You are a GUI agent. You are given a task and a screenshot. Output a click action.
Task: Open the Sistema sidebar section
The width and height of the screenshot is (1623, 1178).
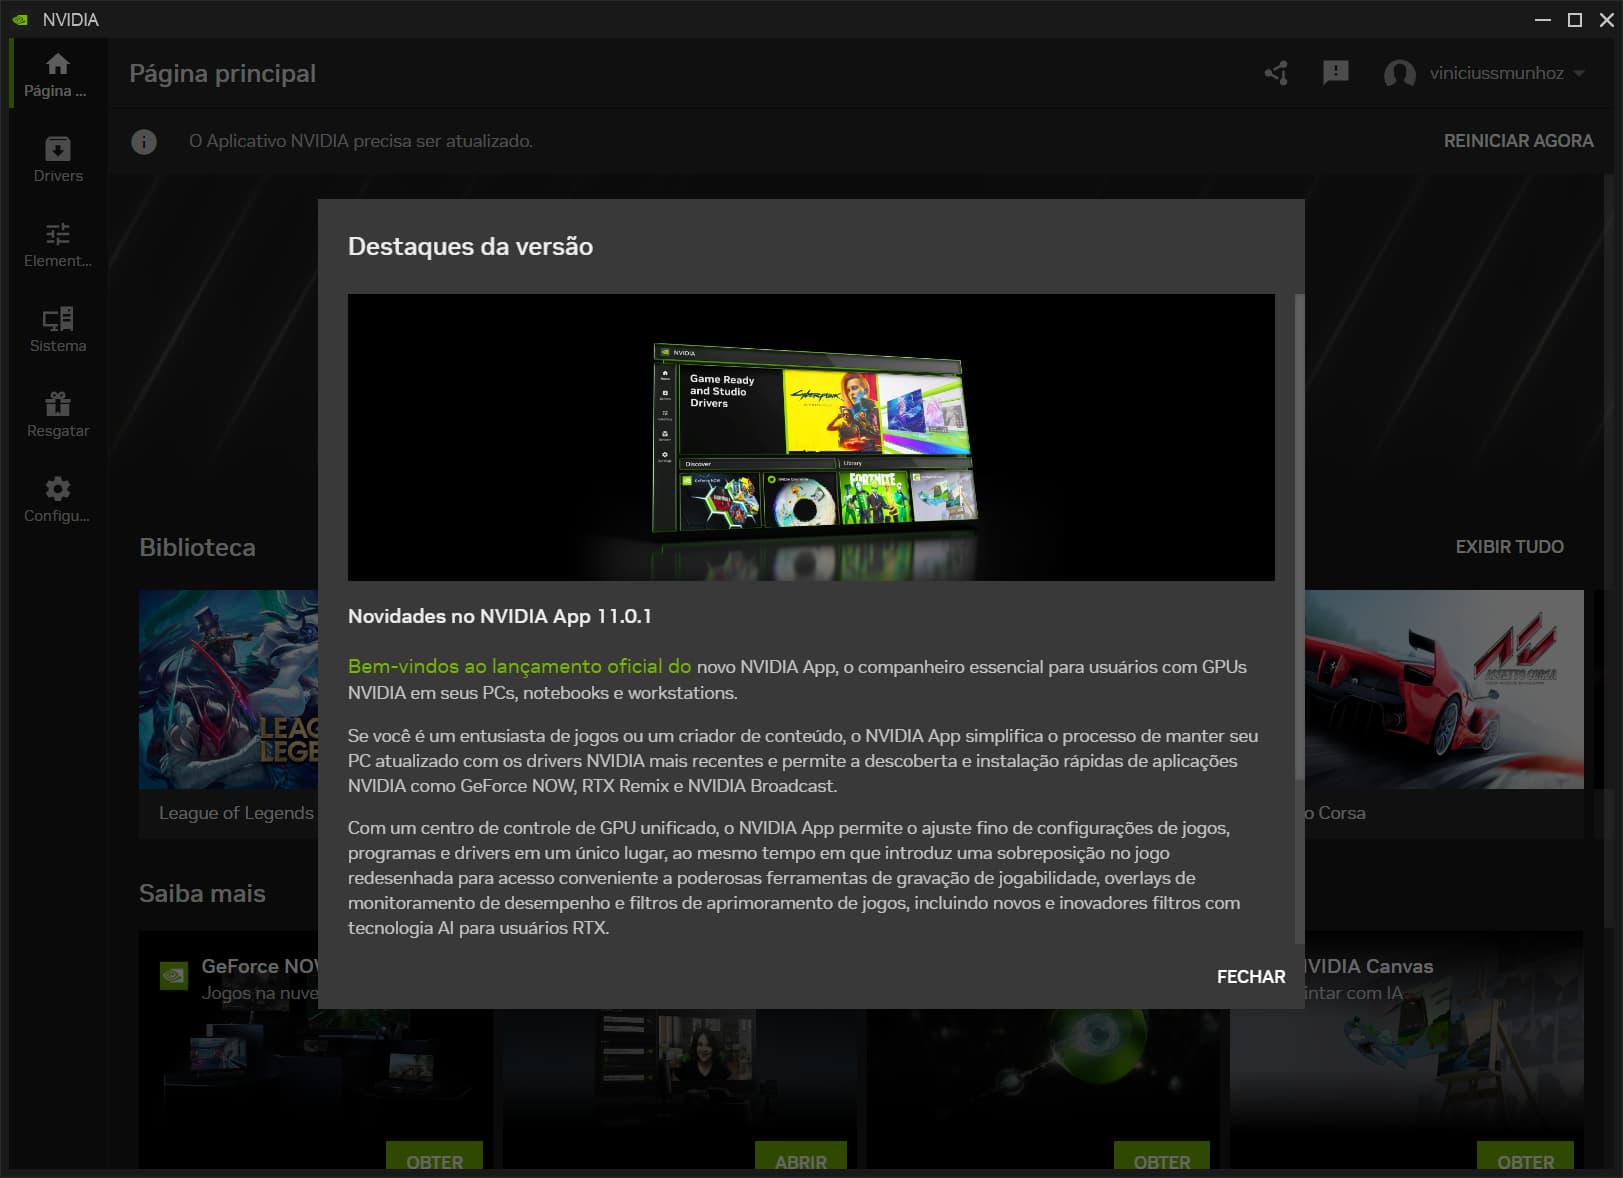pos(58,329)
